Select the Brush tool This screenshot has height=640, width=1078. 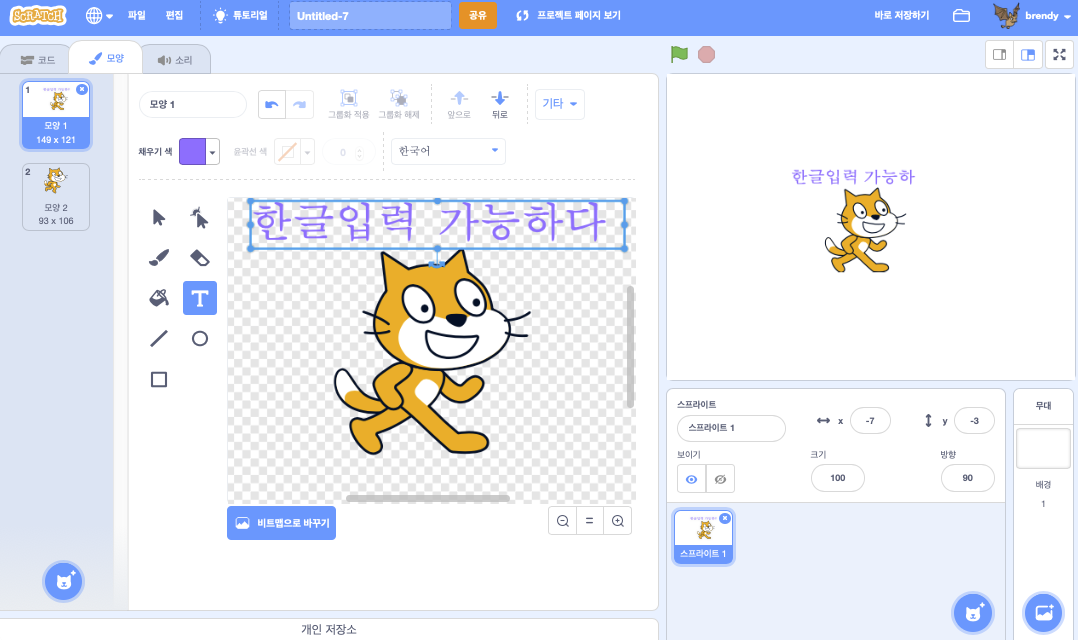point(159,258)
